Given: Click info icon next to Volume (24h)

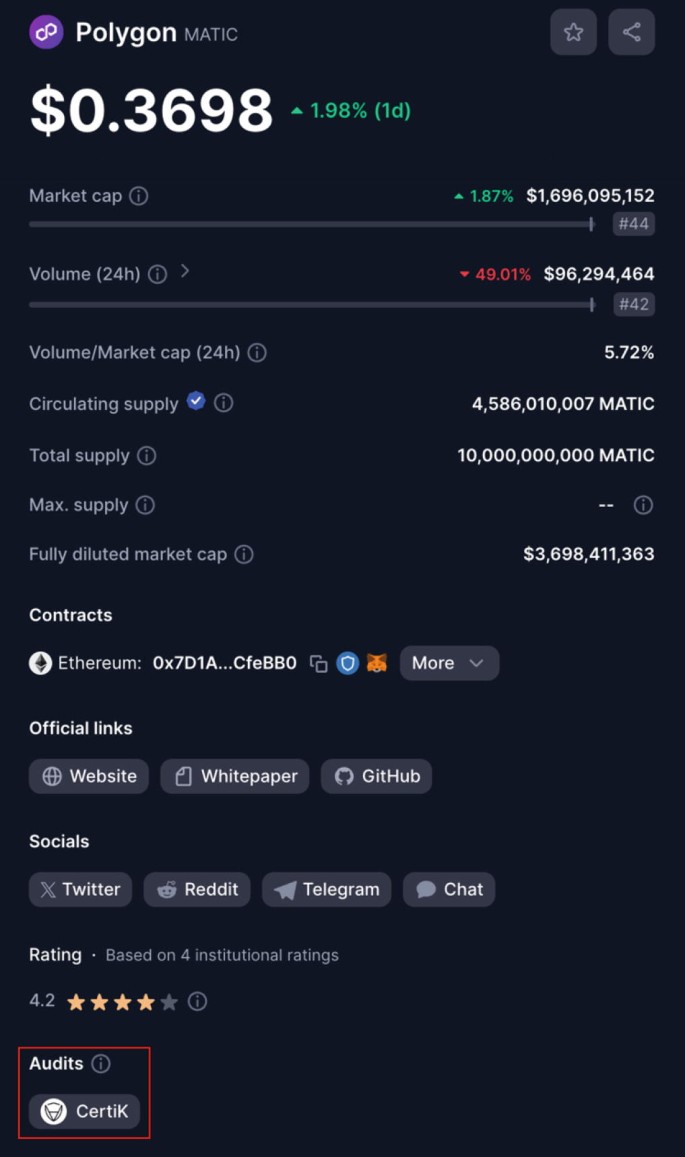Looking at the screenshot, I should point(157,274).
